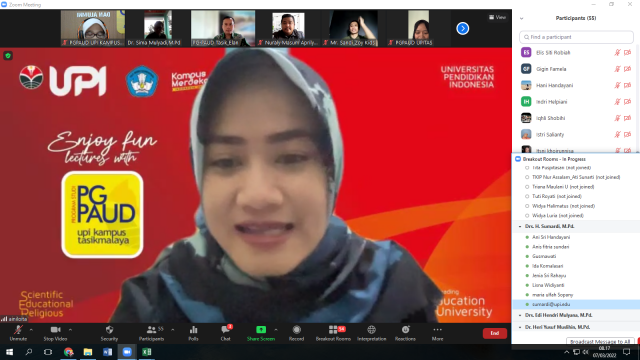Click Hani Handayani's muted mic icon
Screen dimensions: 640x360
click(618, 85)
